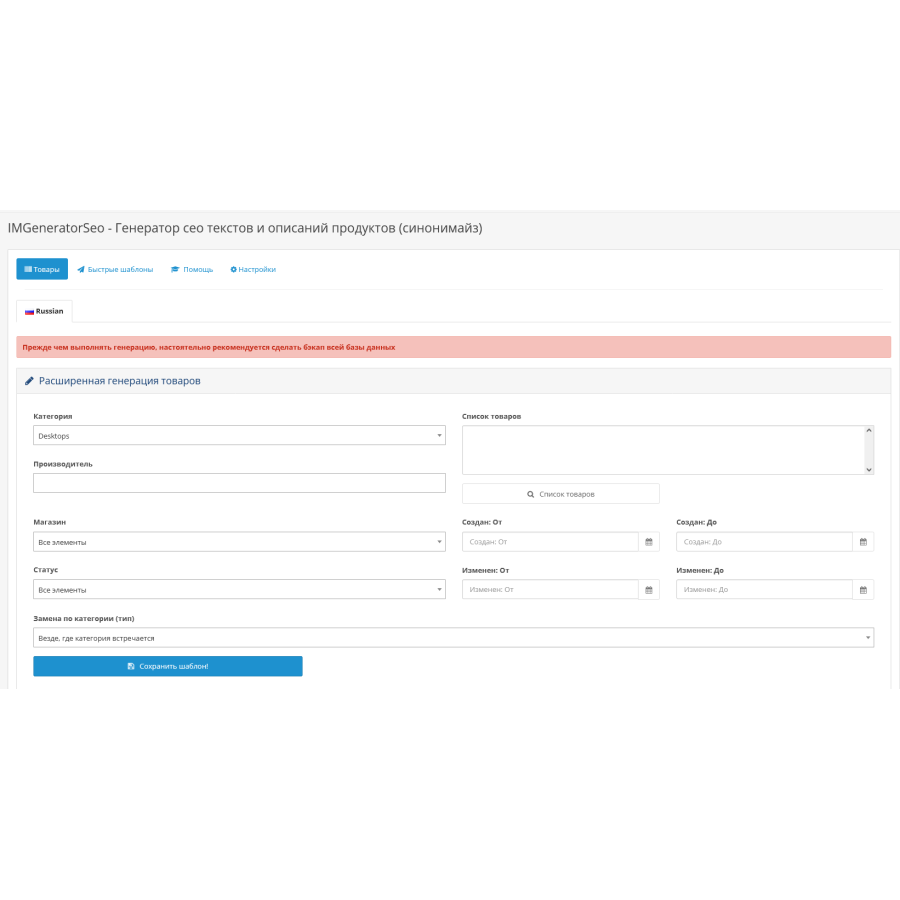
Task: Click the Помощь graduation cap icon
Action: (175, 269)
